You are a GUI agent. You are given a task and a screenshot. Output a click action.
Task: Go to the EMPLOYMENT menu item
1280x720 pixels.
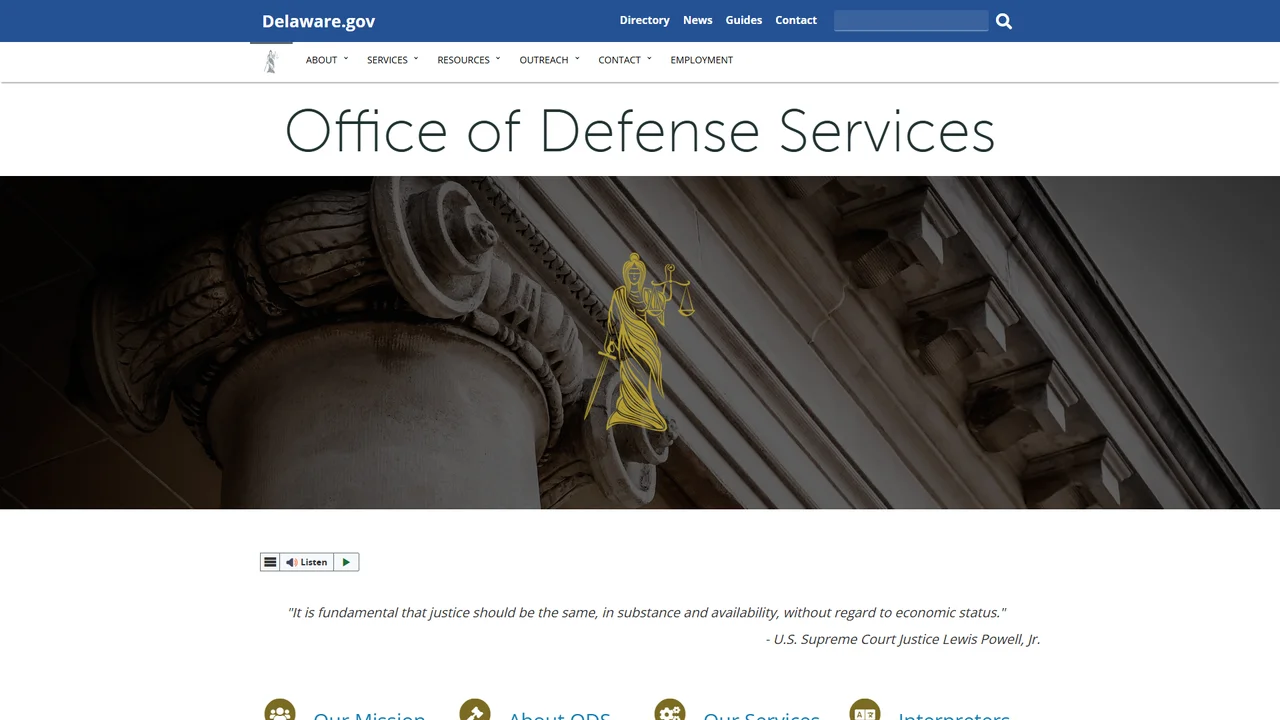coord(702,60)
